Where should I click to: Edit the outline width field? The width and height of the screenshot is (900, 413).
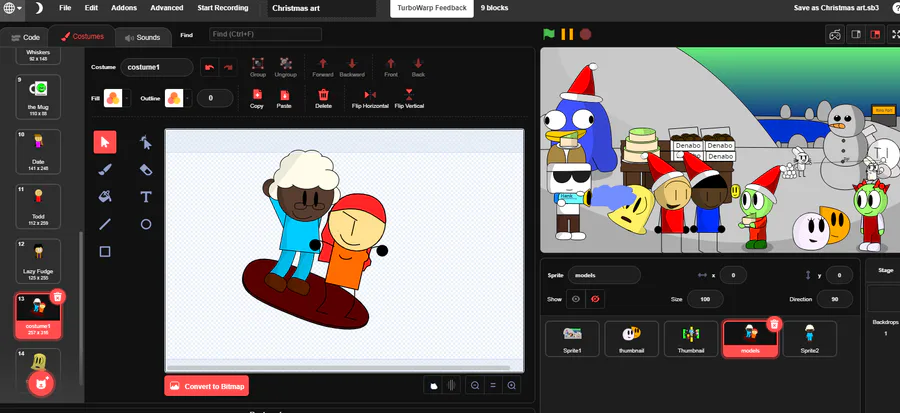click(215, 98)
